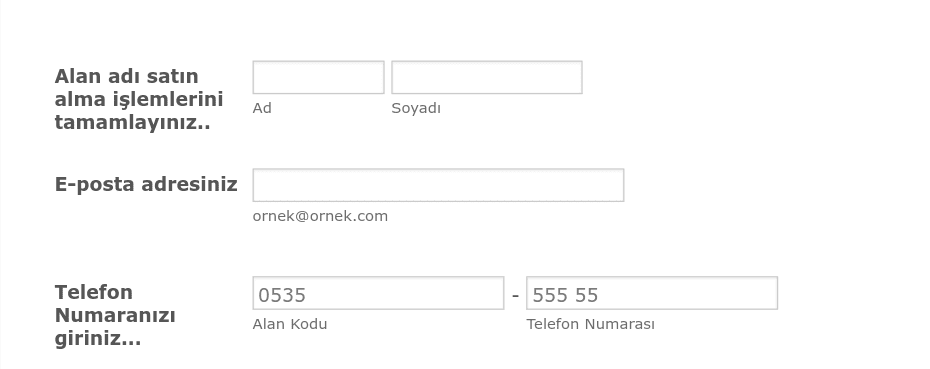This screenshot has width=930, height=369.
Task: Click the 0535 placeholder text
Action: click(282, 295)
